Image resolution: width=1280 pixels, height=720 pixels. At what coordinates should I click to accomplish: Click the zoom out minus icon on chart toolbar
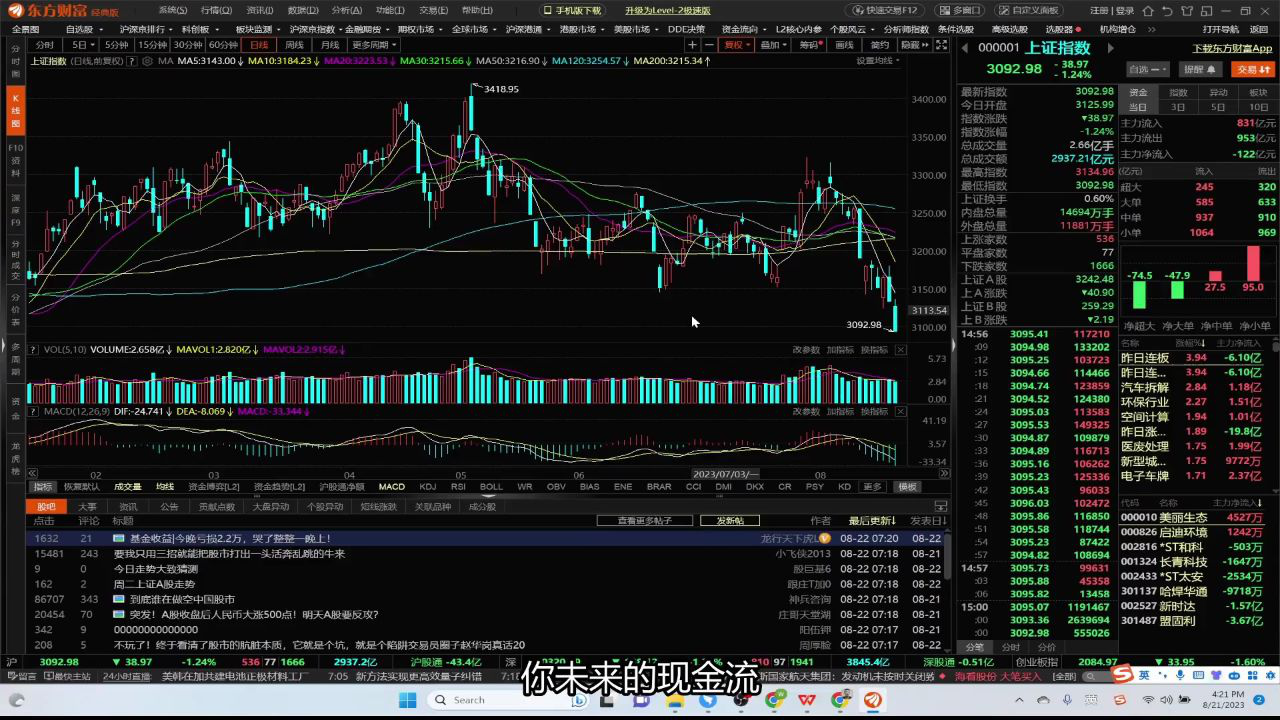point(709,45)
